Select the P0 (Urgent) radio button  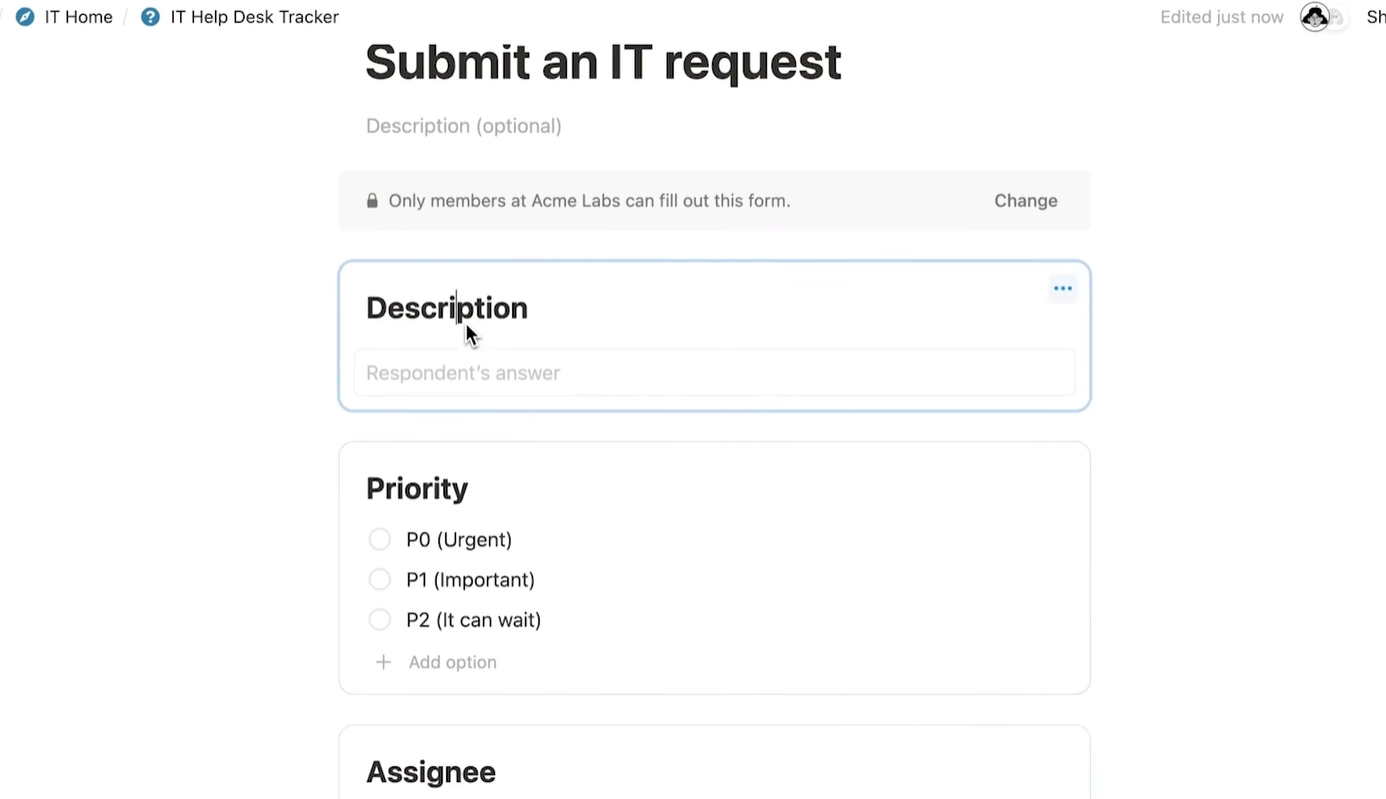pos(380,540)
